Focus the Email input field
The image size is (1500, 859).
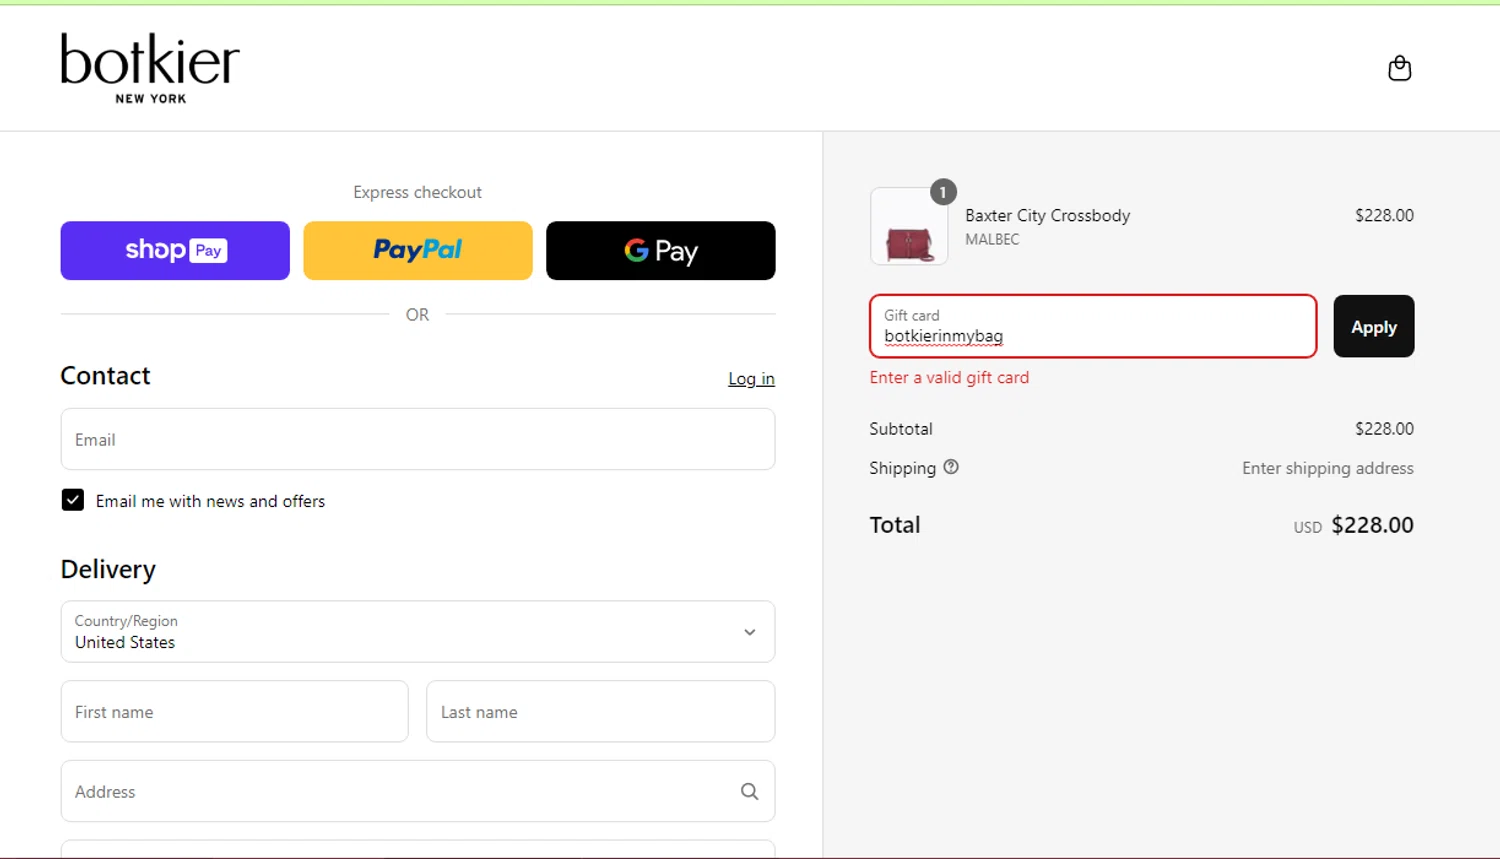pyautogui.click(x=418, y=439)
